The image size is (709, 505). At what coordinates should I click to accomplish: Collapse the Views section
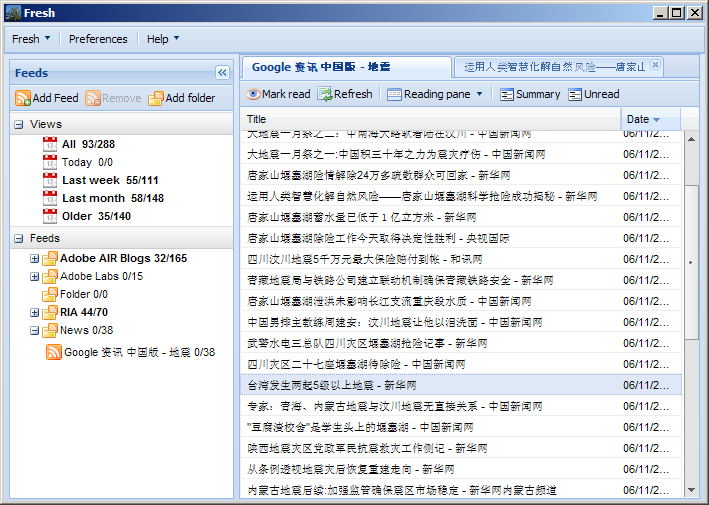coord(19,124)
